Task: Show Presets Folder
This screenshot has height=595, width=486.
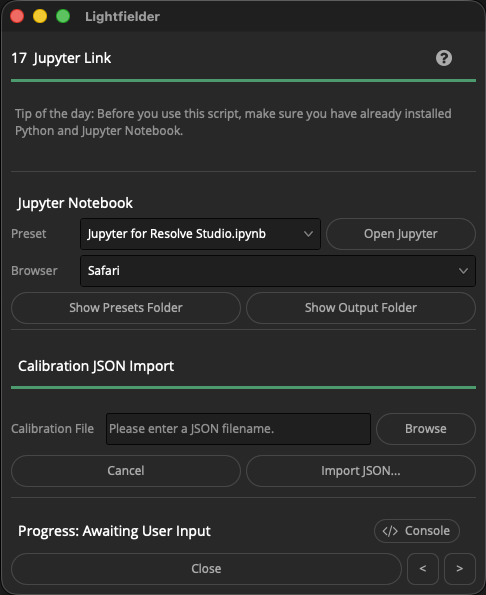Action: 126,308
